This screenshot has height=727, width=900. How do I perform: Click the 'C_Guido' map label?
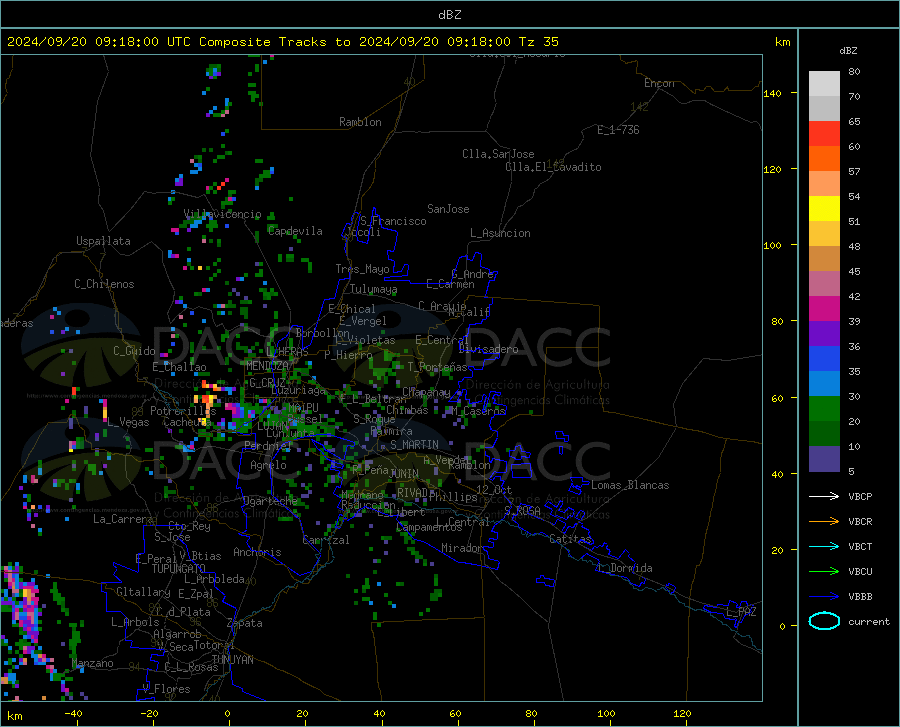click(134, 351)
